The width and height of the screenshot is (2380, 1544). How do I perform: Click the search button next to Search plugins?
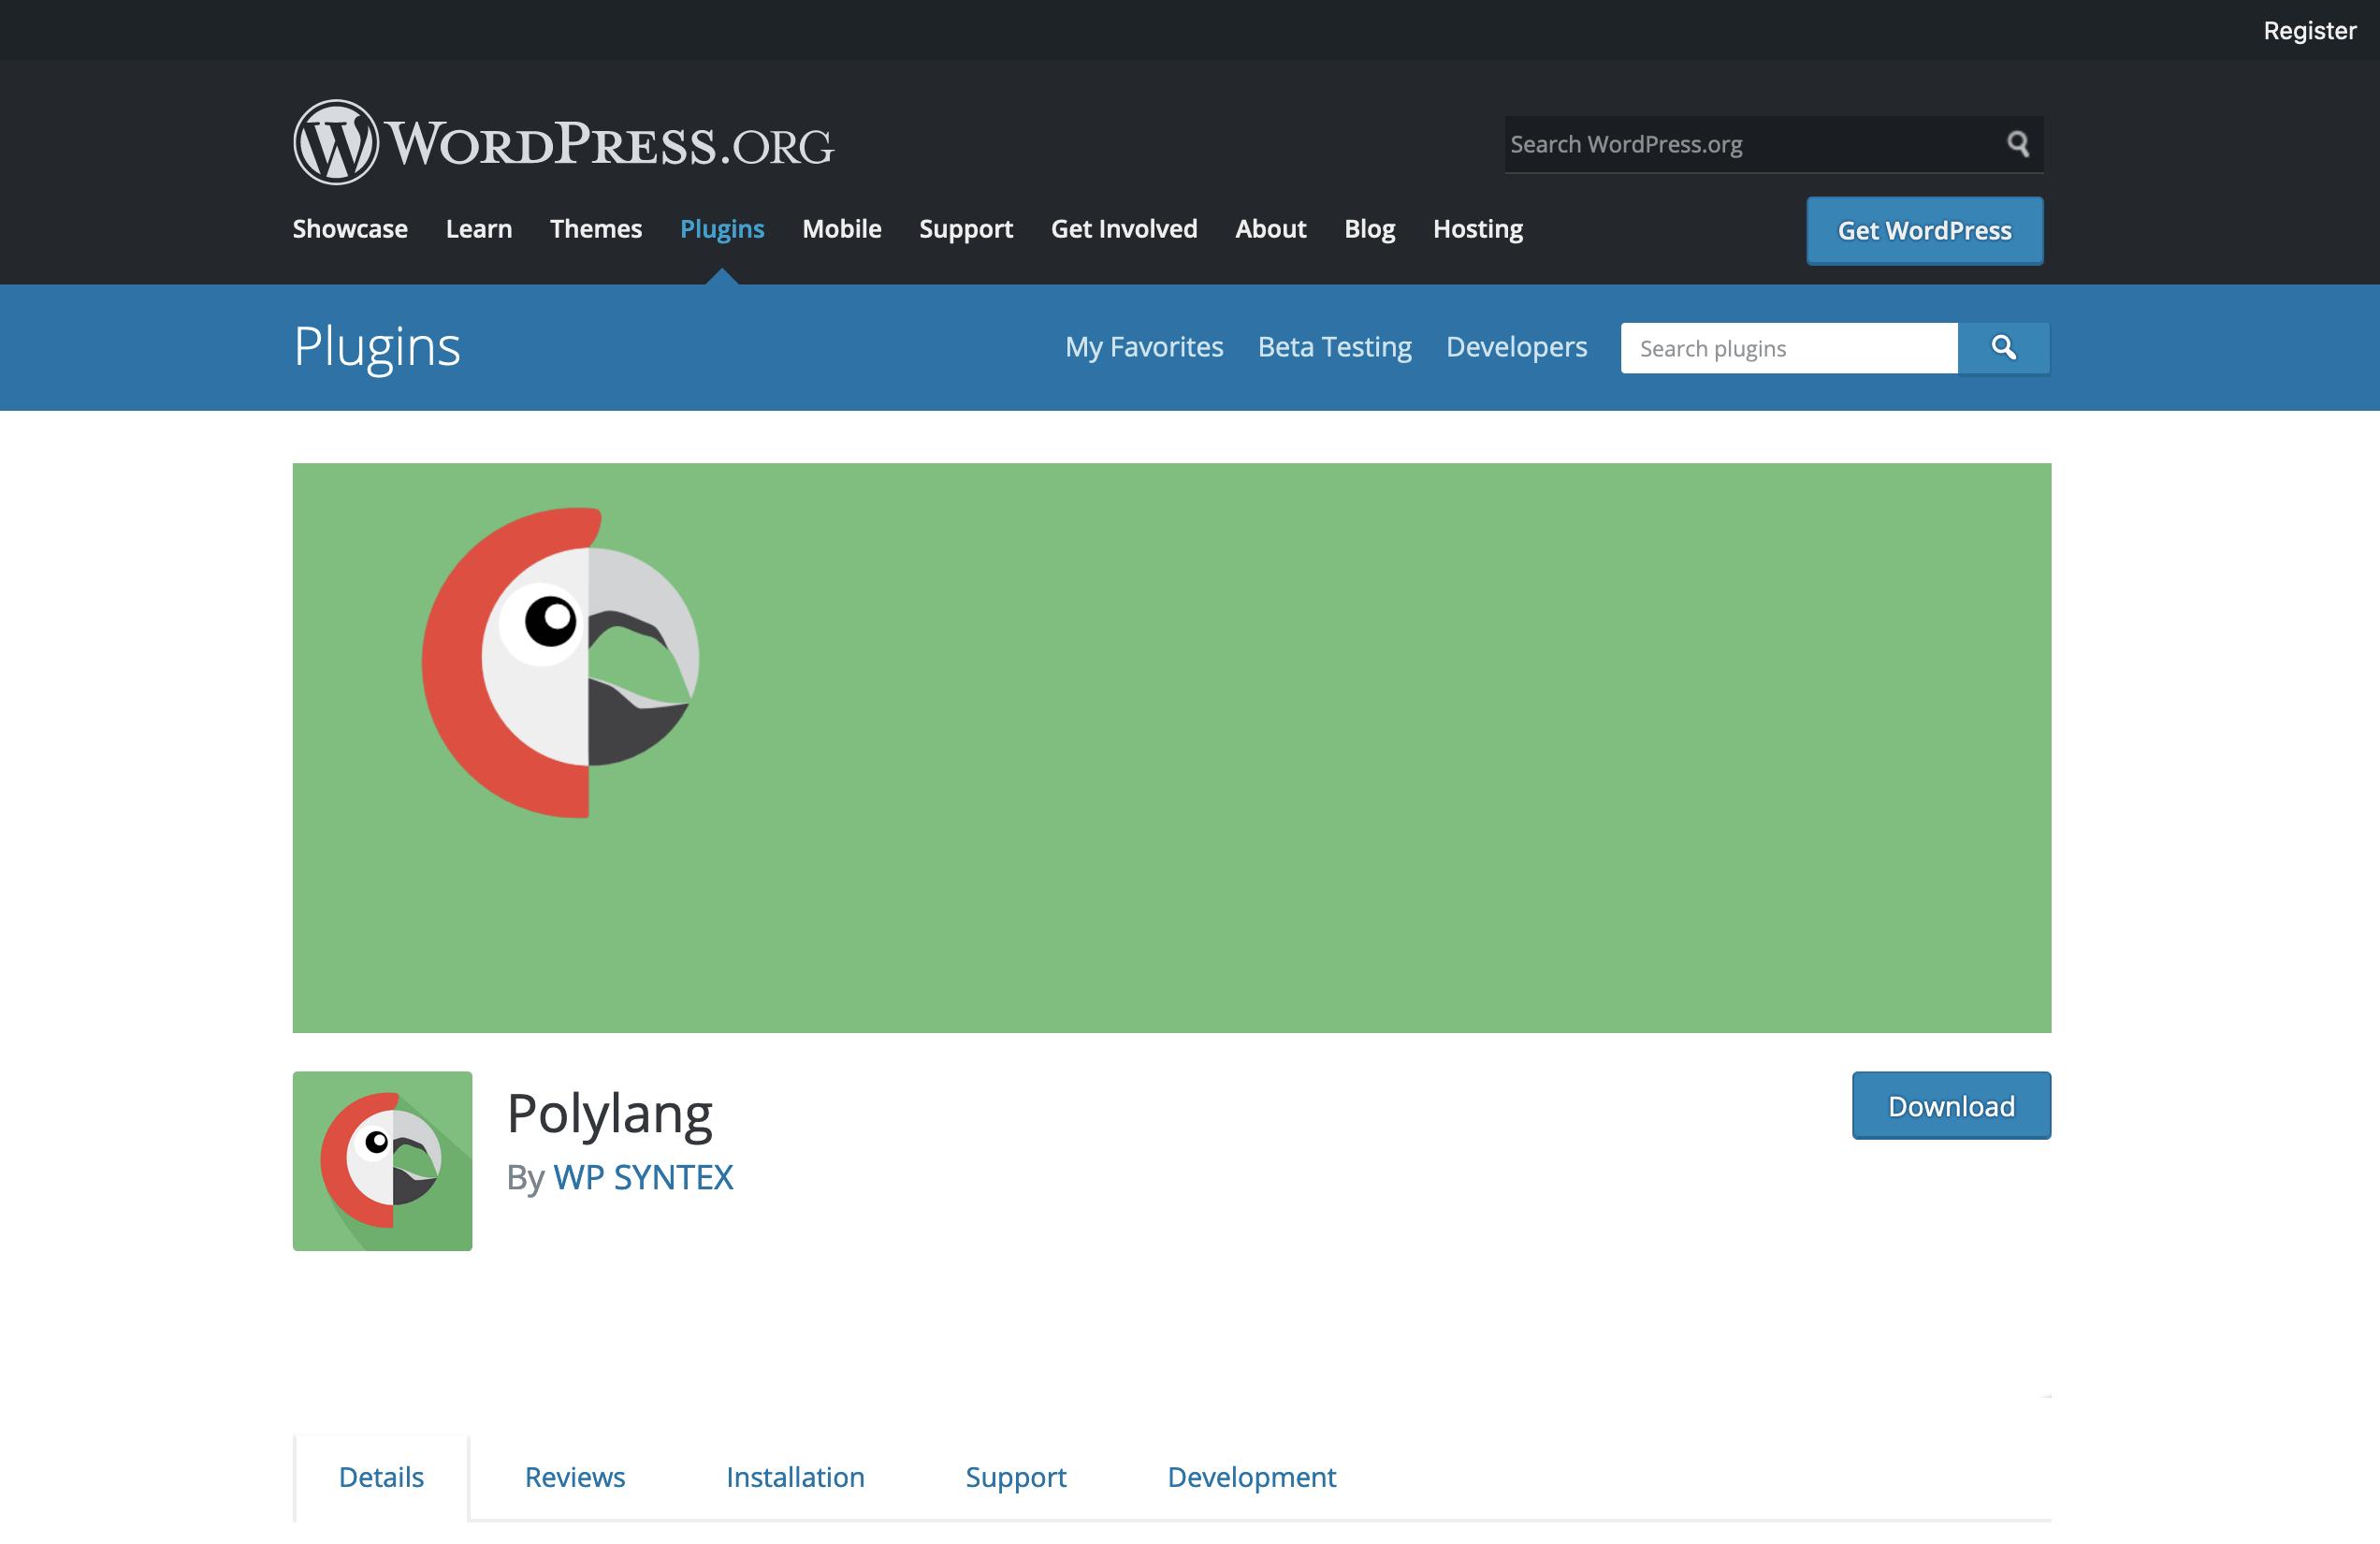pos(2003,348)
